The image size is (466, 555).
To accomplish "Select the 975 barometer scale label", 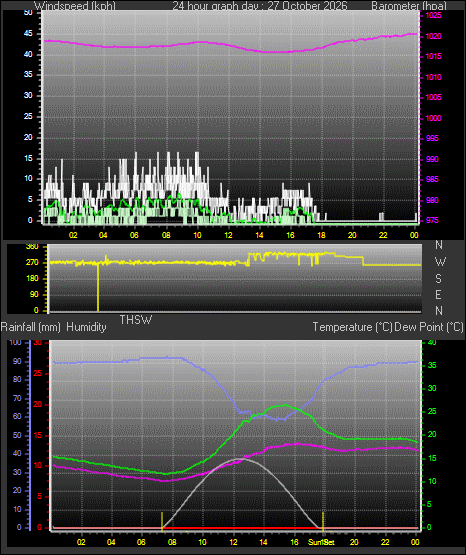I will coord(432,220).
